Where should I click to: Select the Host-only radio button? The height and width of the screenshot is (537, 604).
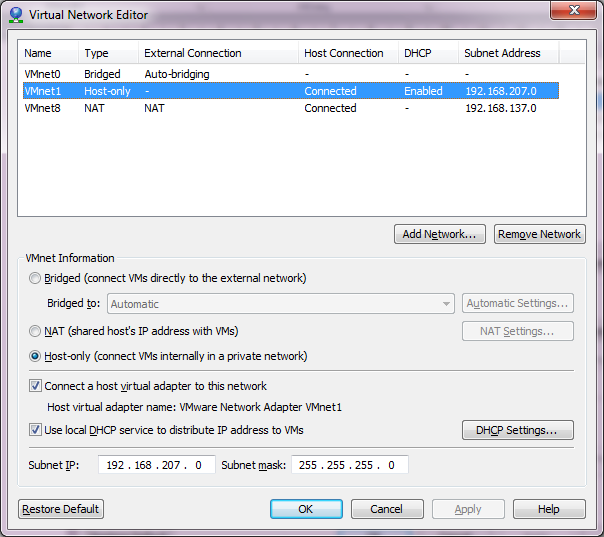click(35, 356)
